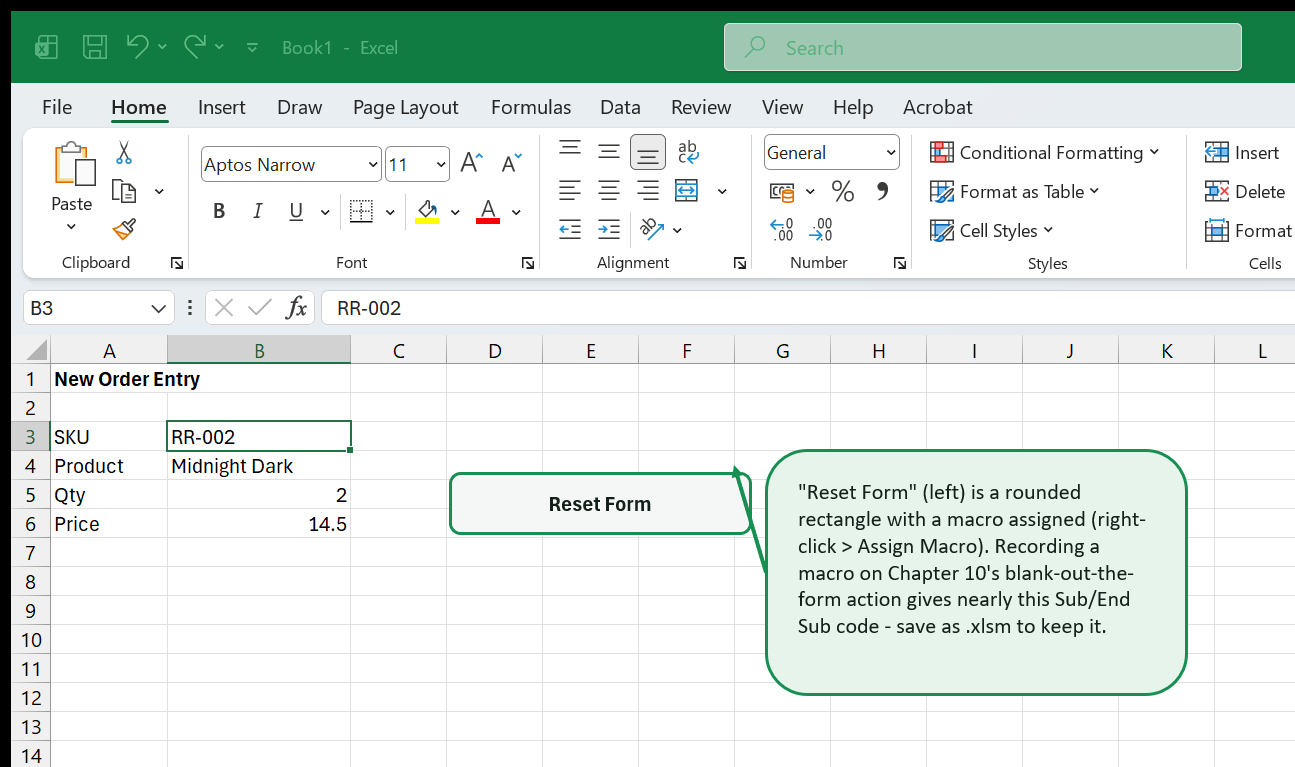
Task: Click the Insert Function fx button
Action: point(296,308)
